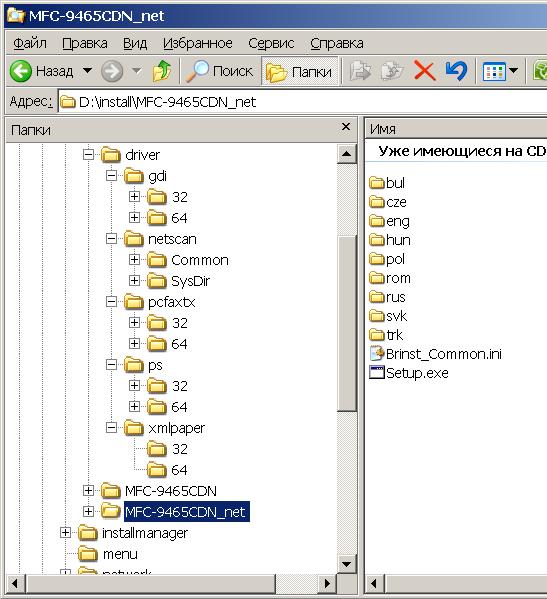547x599 pixels.
Task: Select the pol folder icon
Action: pos(377,259)
